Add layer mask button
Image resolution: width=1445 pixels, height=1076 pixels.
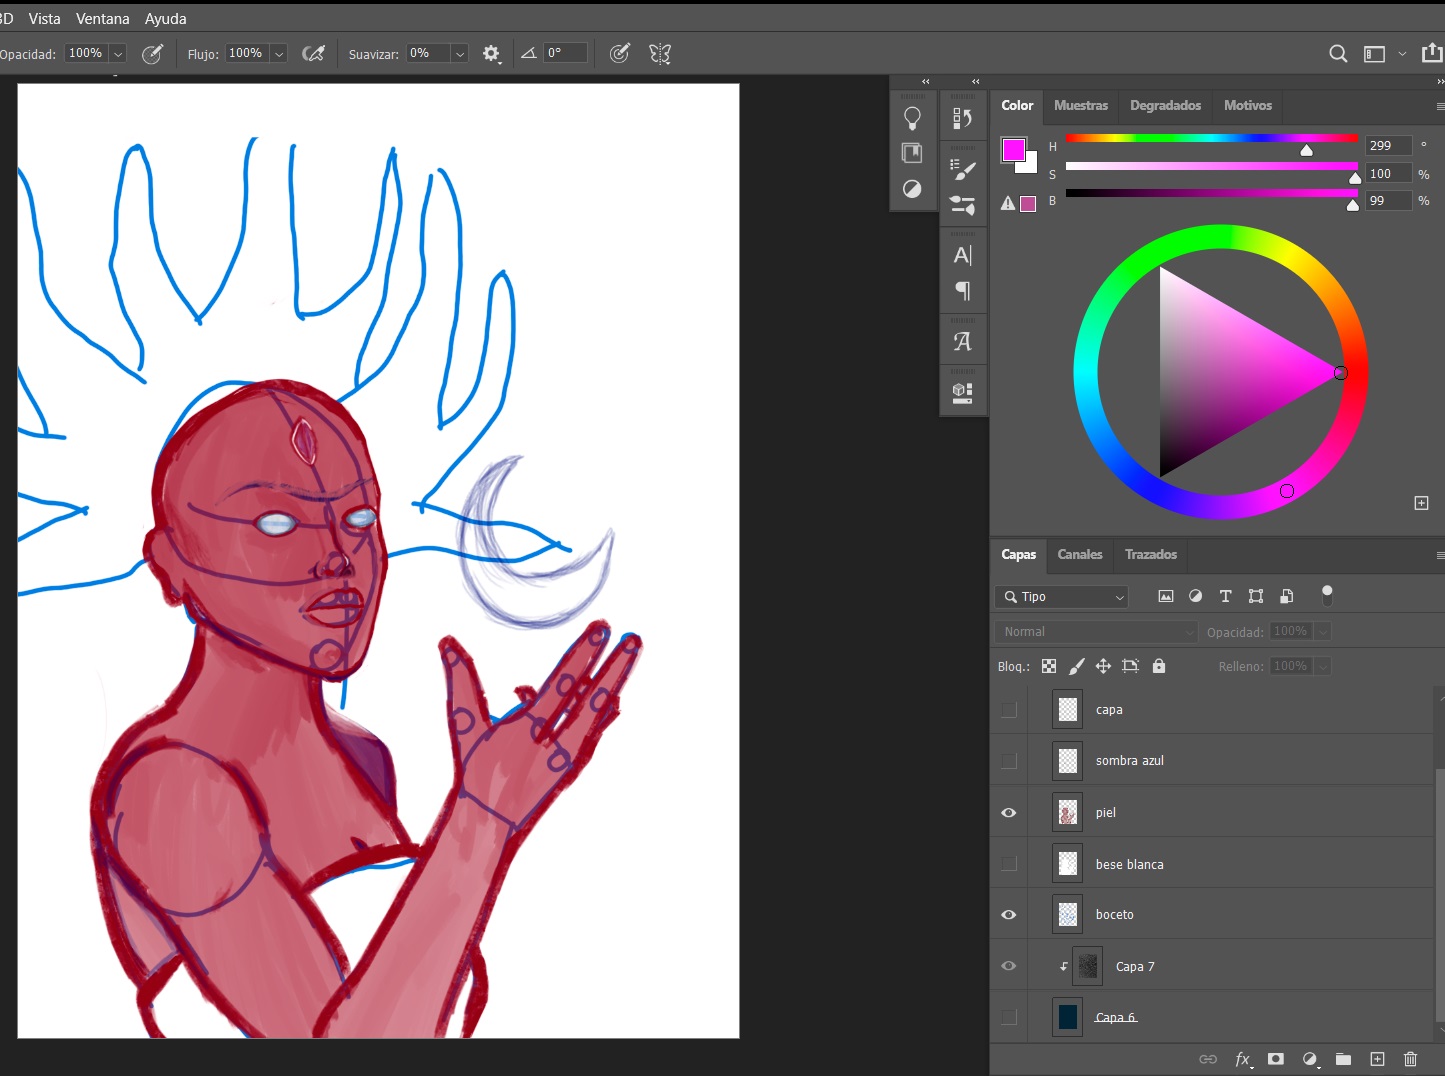[1276, 1059]
